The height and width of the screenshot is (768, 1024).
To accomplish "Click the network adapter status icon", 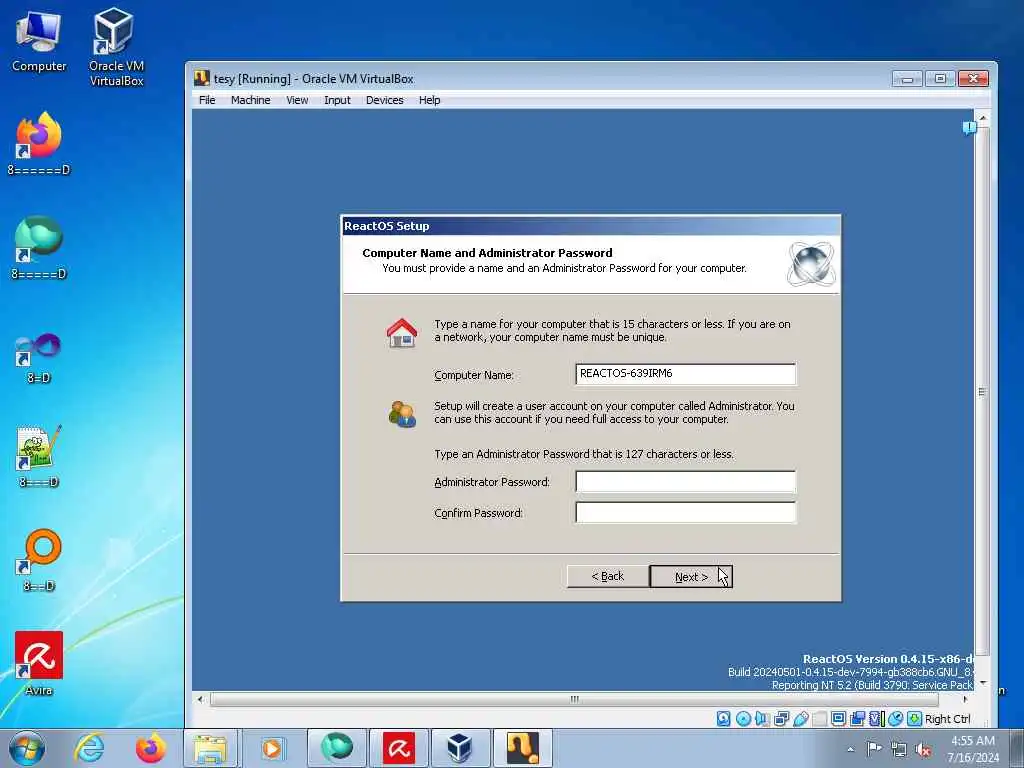I will point(782,718).
